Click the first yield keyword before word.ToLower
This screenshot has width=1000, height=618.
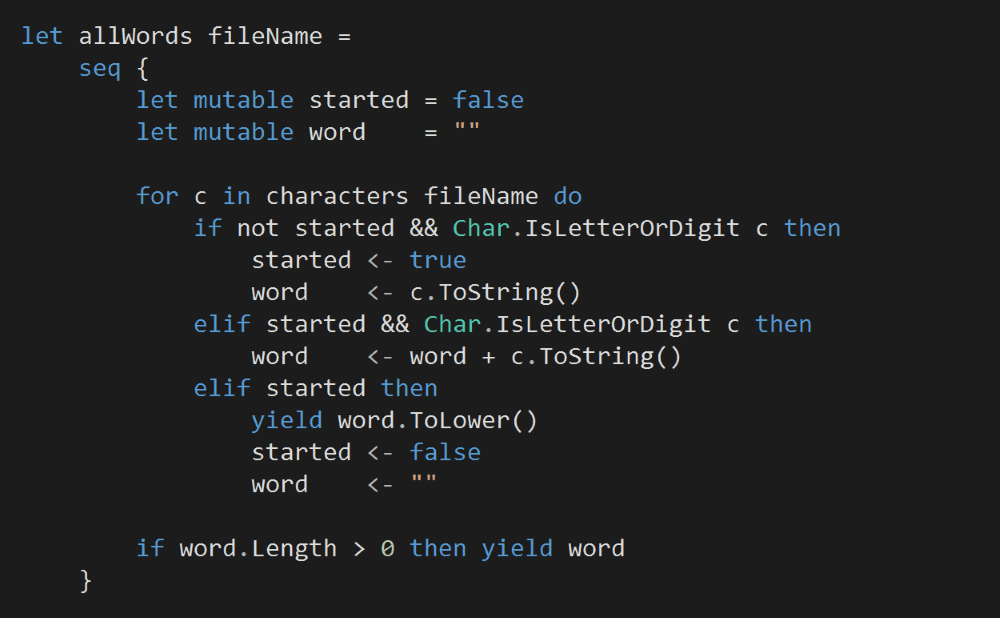[x=287, y=420]
